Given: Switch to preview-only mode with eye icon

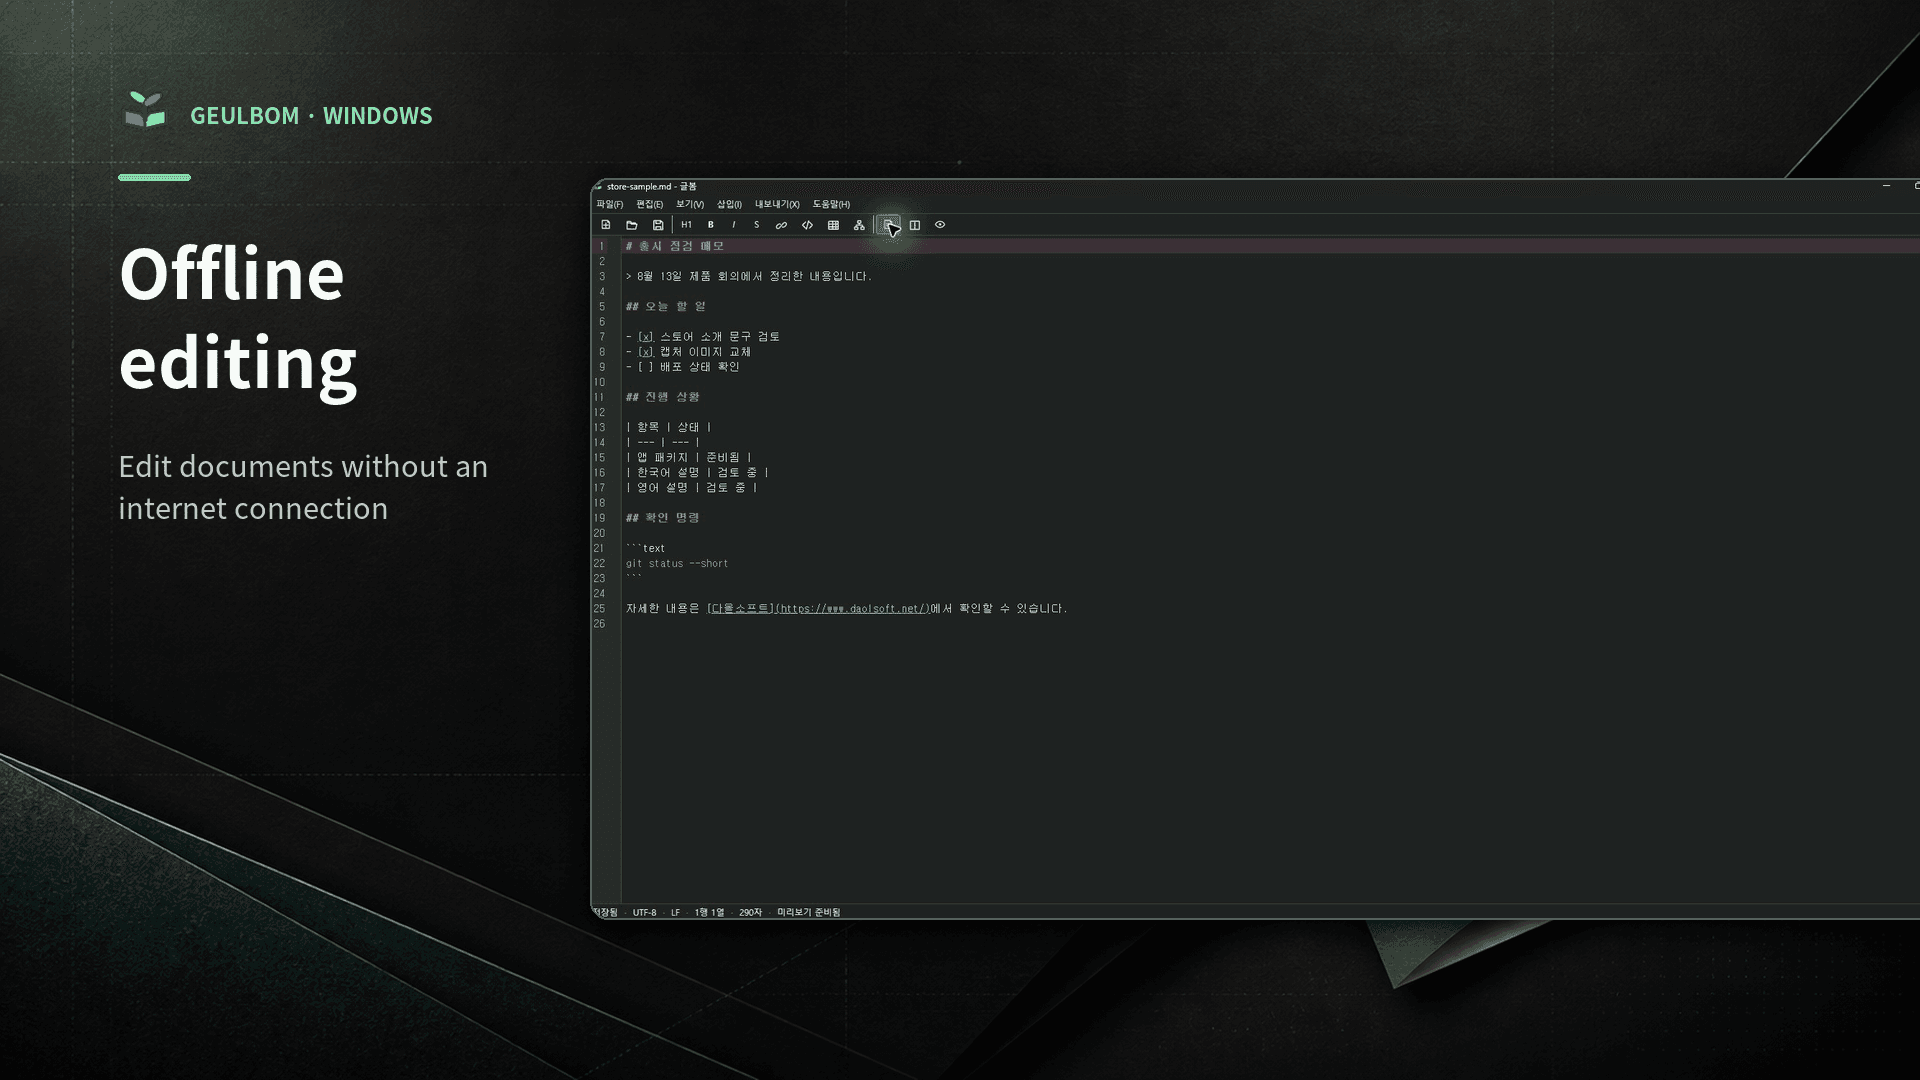Looking at the screenshot, I should tap(940, 225).
